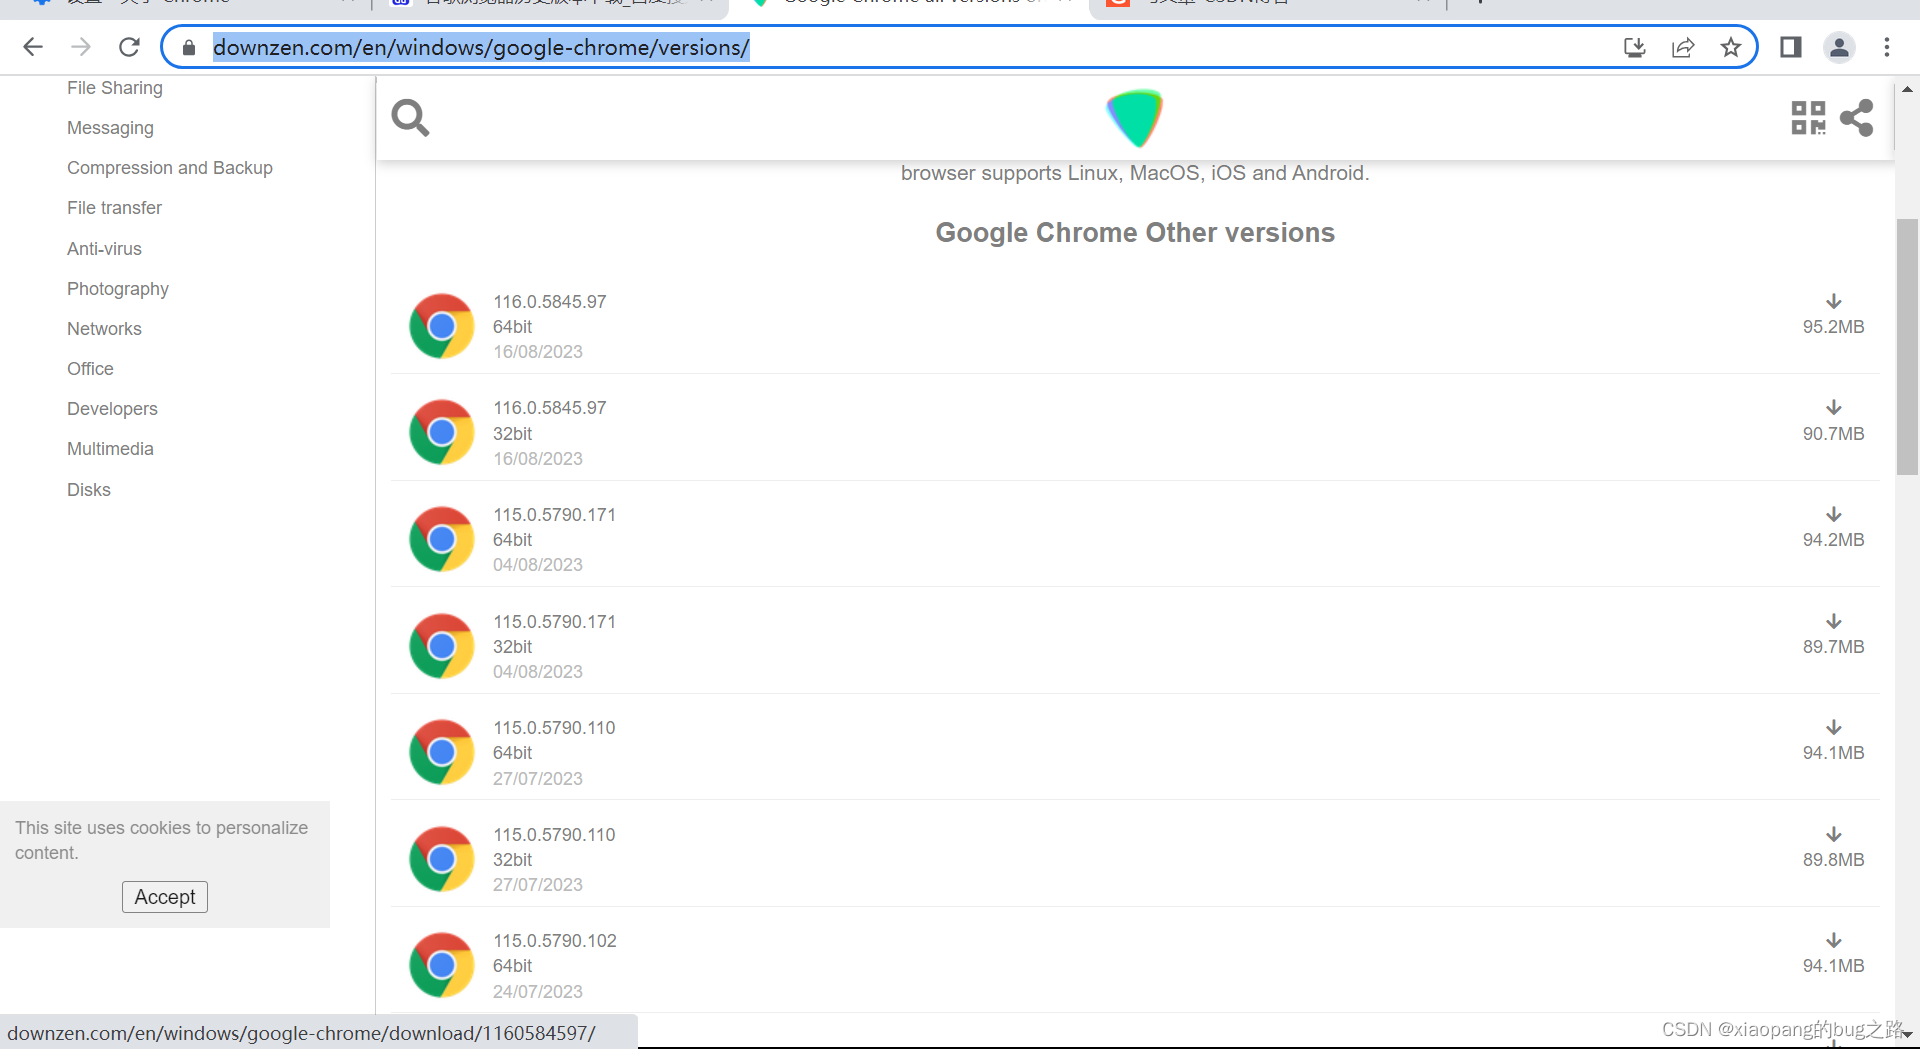The width and height of the screenshot is (1920, 1049).
Task: Click the 95.2MB file size
Action: click(1833, 327)
